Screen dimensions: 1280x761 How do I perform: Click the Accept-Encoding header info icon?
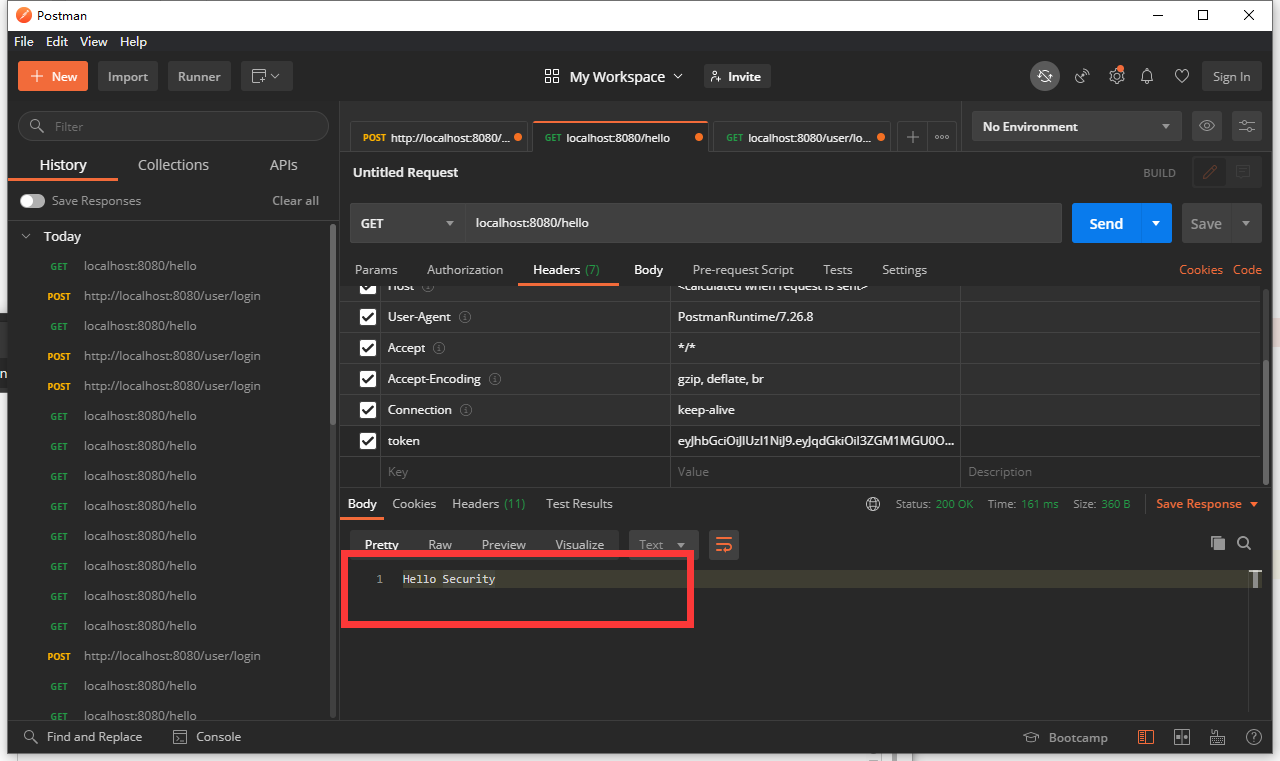coord(495,379)
